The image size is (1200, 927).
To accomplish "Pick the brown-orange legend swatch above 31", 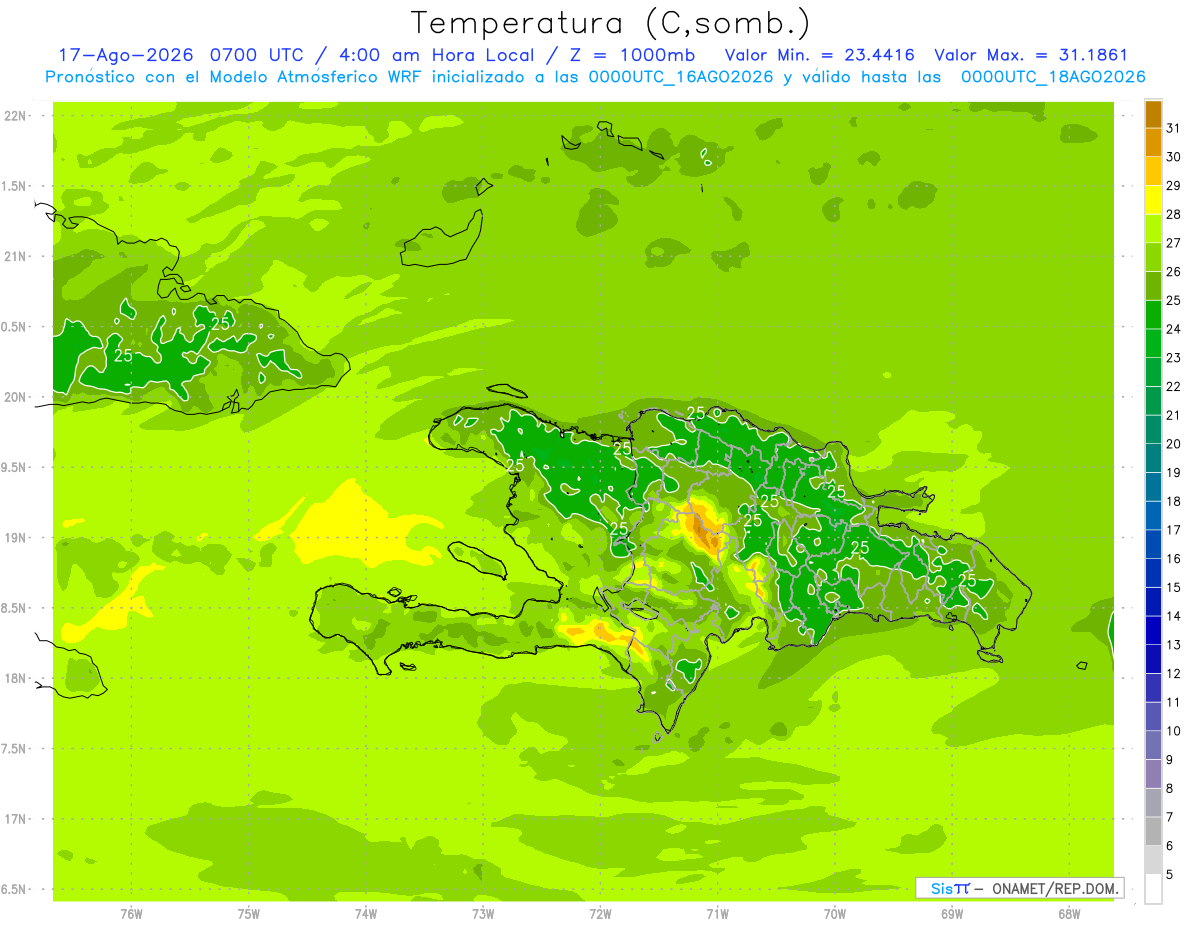I will [1153, 114].
